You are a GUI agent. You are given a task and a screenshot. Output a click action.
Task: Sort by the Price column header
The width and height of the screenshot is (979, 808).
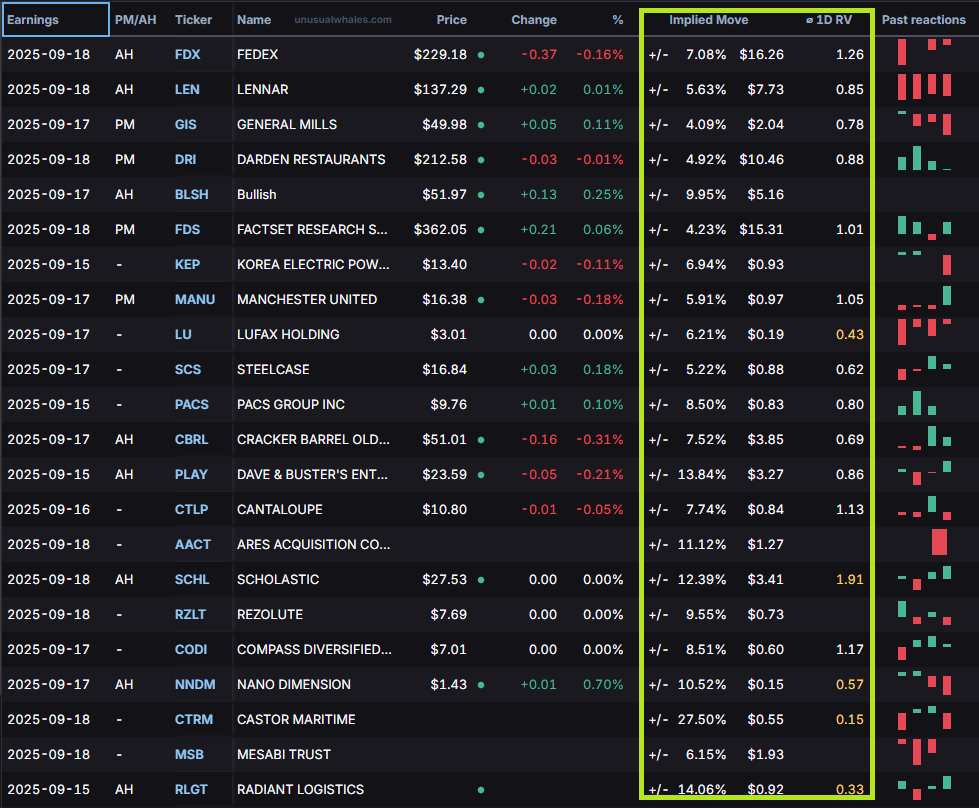[x=451, y=19]
